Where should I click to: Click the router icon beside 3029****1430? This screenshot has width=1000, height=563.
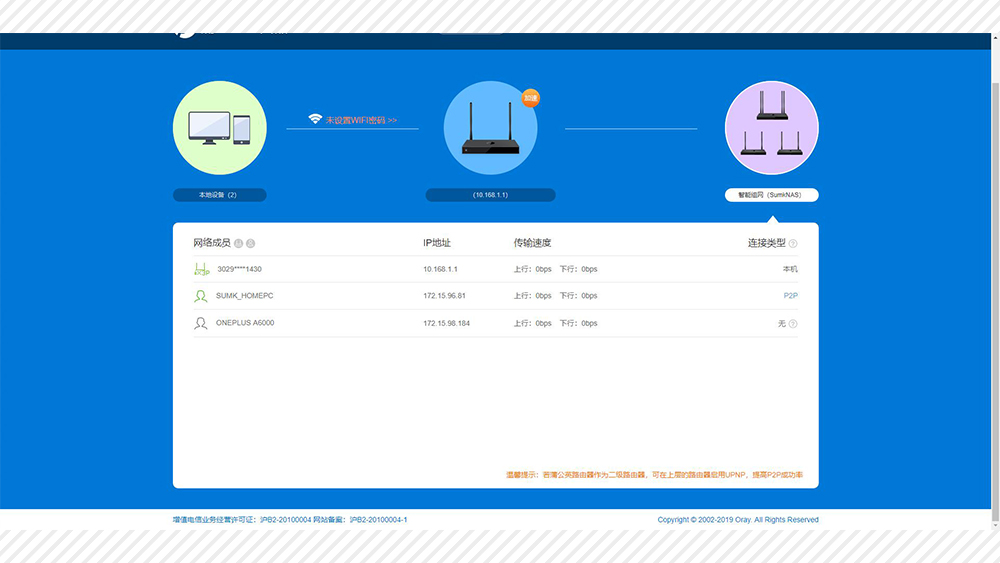point(201,269)
